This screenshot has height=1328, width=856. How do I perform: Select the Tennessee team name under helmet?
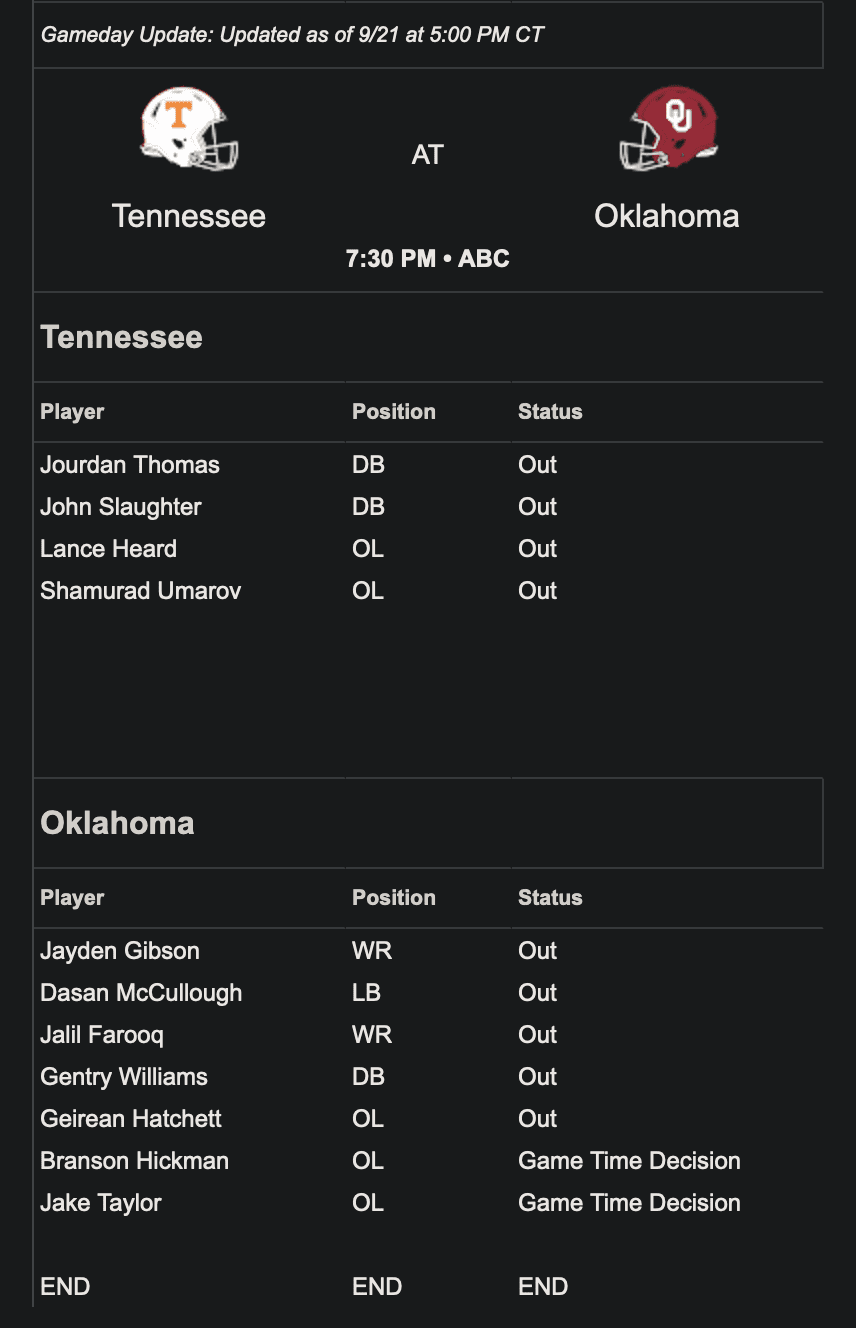tap(189, 216)
